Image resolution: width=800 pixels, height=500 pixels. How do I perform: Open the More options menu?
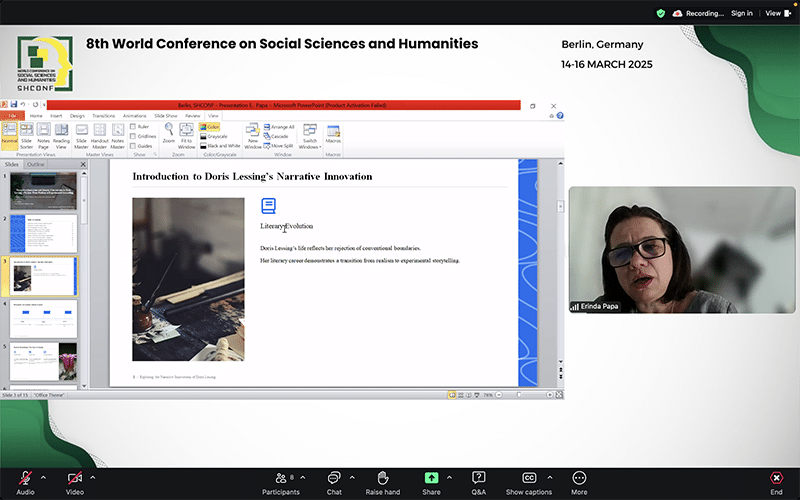click(x=579, y=478)
